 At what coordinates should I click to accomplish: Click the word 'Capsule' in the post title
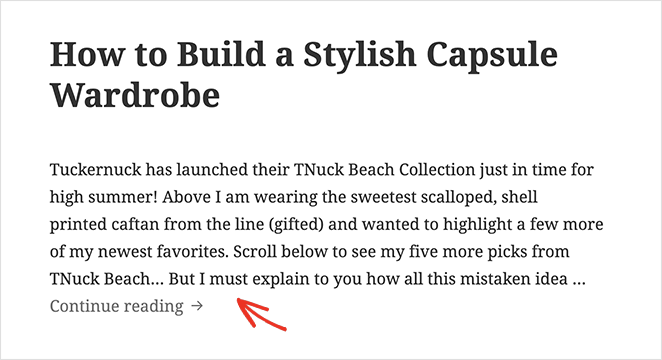tap(492, 57)
